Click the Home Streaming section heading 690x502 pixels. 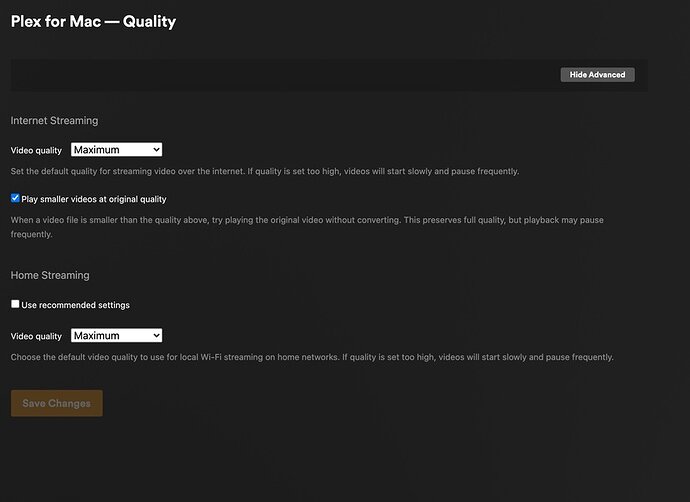click(50, 275)
